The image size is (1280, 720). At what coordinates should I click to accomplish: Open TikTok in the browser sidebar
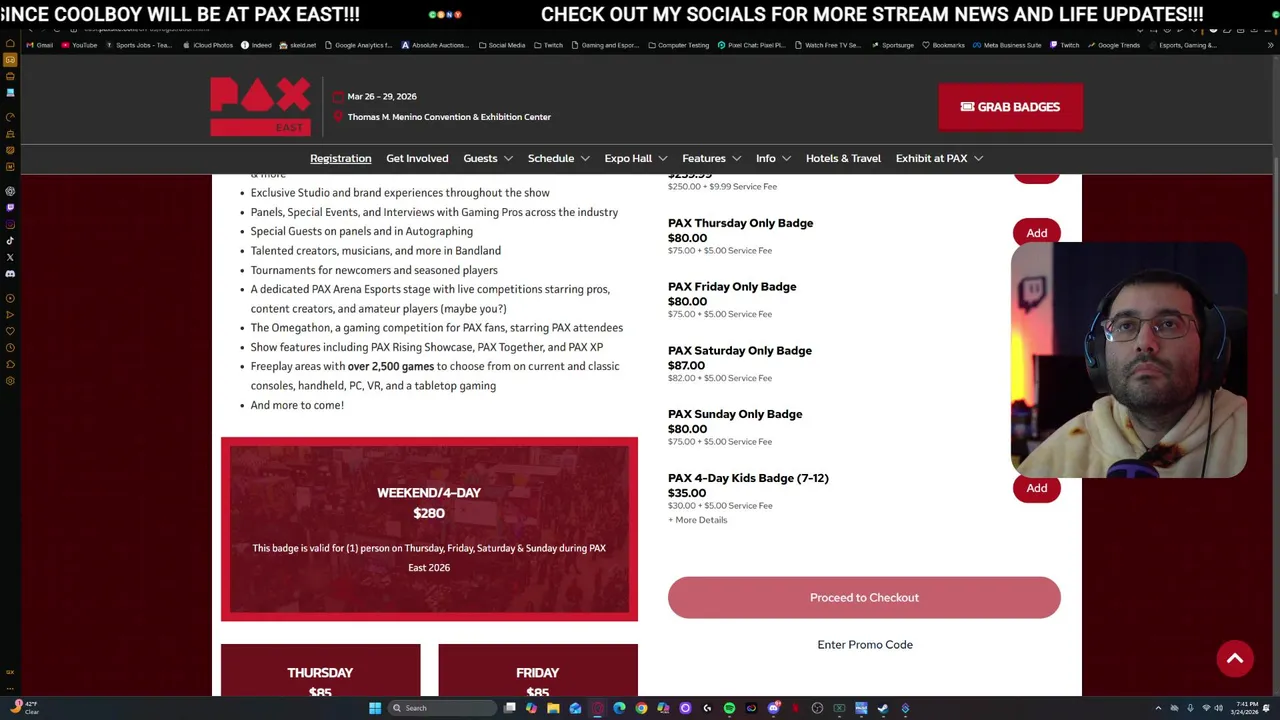(10, 240)
